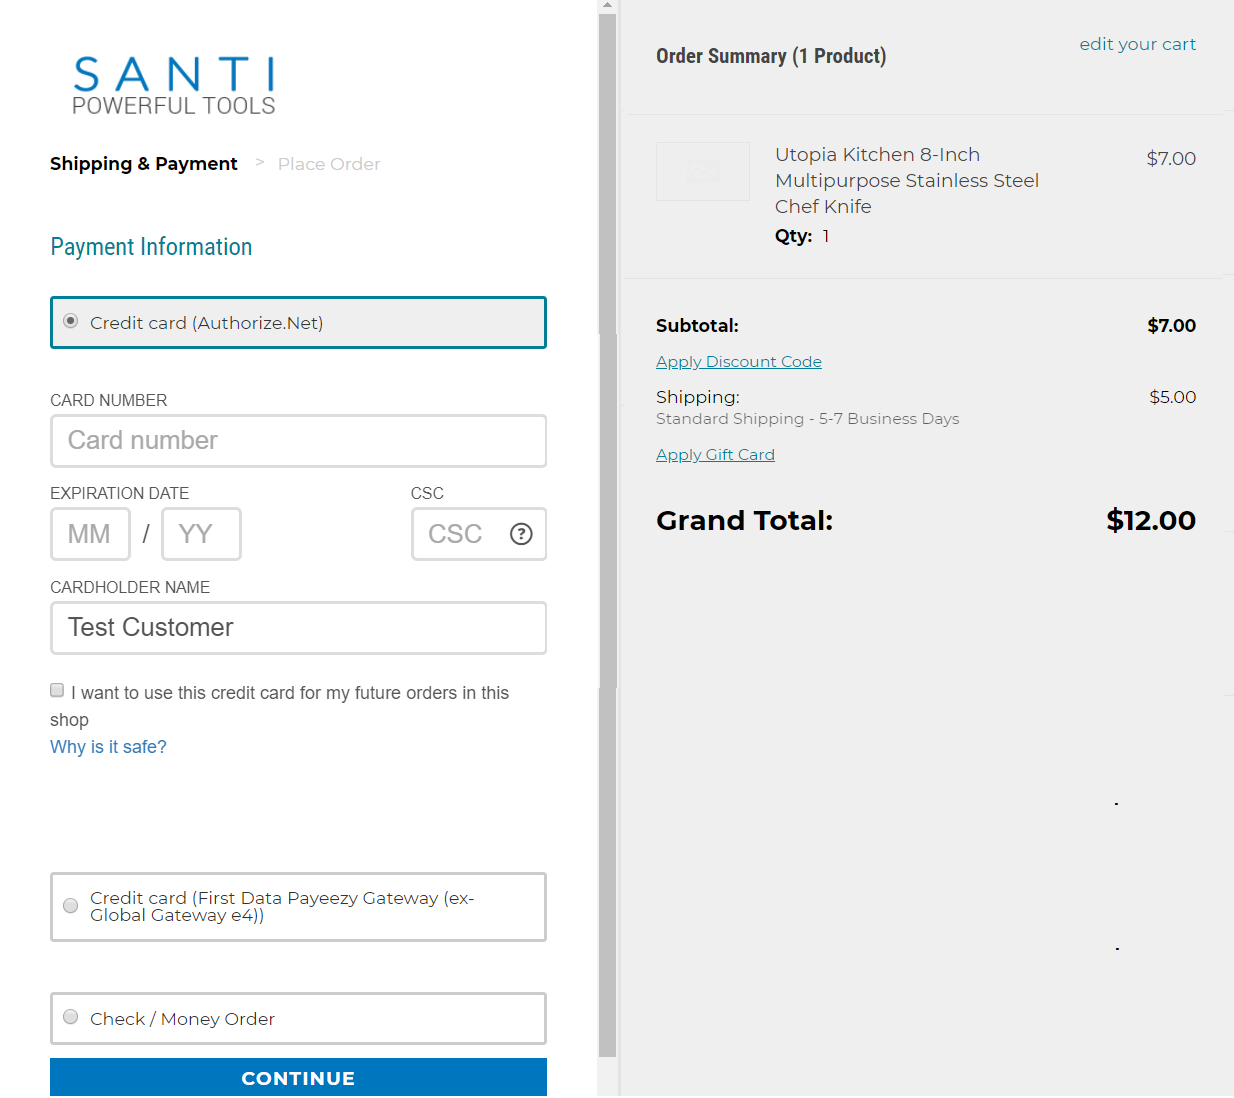Click the Cardholder Name field with Test Customer
Image resolution: width=1234 pixels, height=1098 pixels.
tap(298, 628)
